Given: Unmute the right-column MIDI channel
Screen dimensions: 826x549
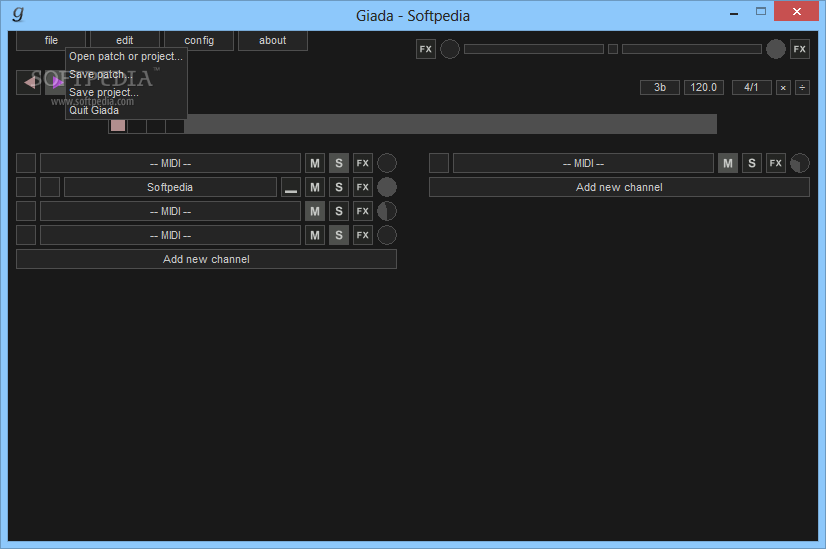Looking at the screenshot, I should (x=728, y=163).
